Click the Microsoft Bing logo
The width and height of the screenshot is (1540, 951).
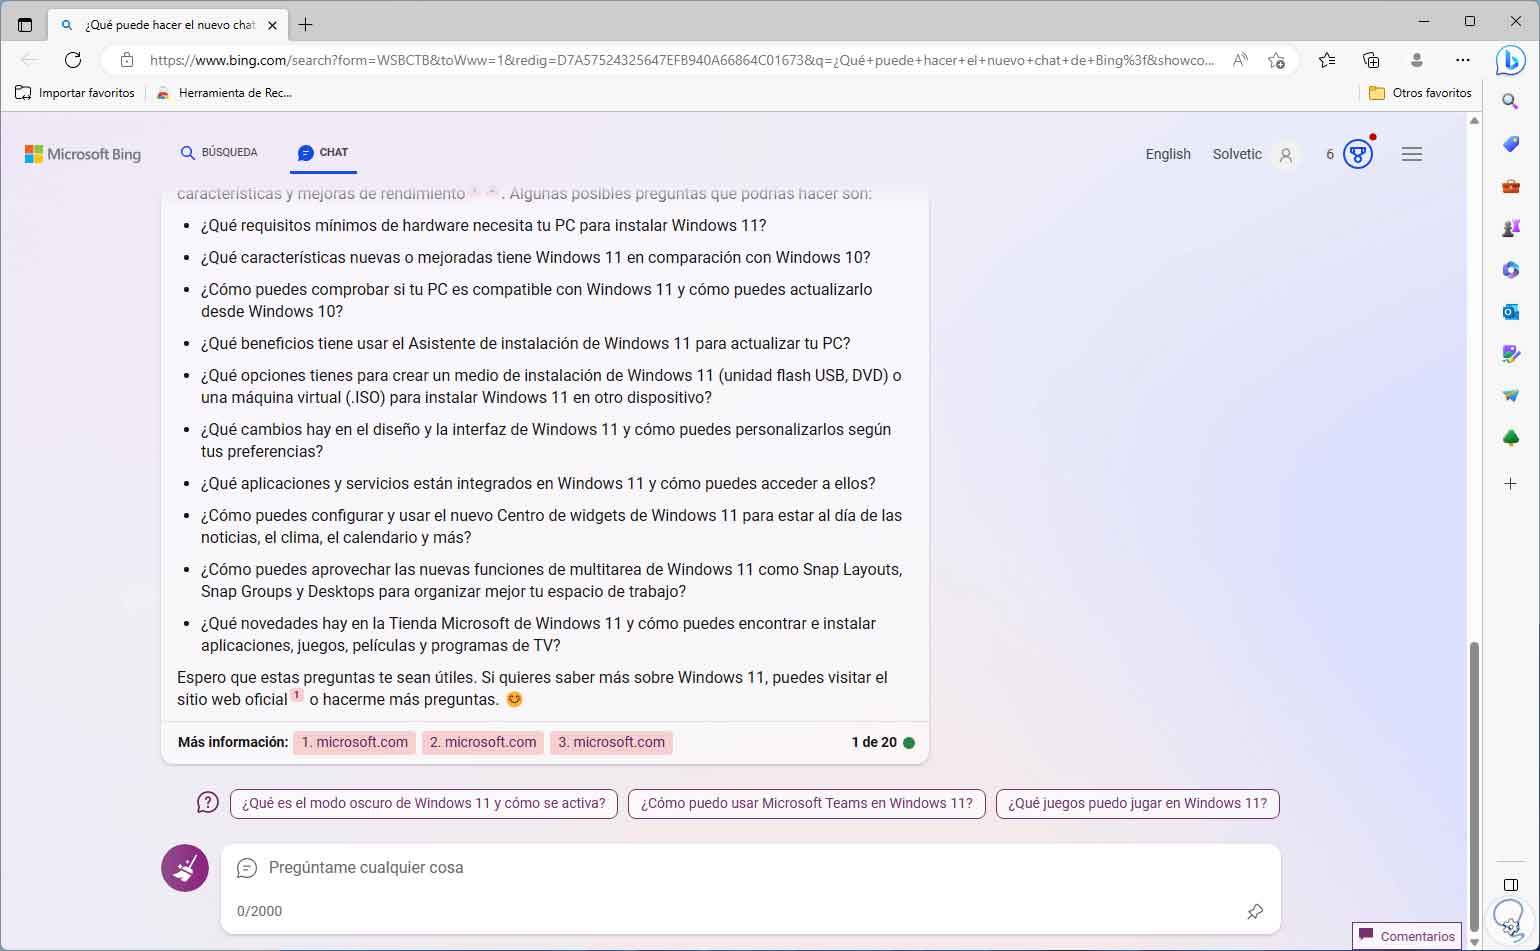83,154
